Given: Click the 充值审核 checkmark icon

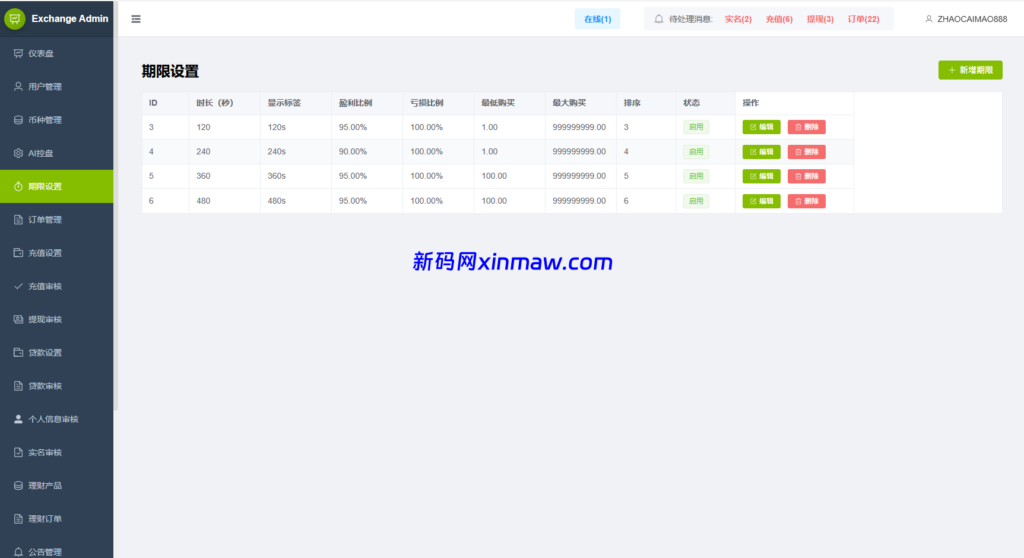Looking at the screenshot, I should coord(18,286).
